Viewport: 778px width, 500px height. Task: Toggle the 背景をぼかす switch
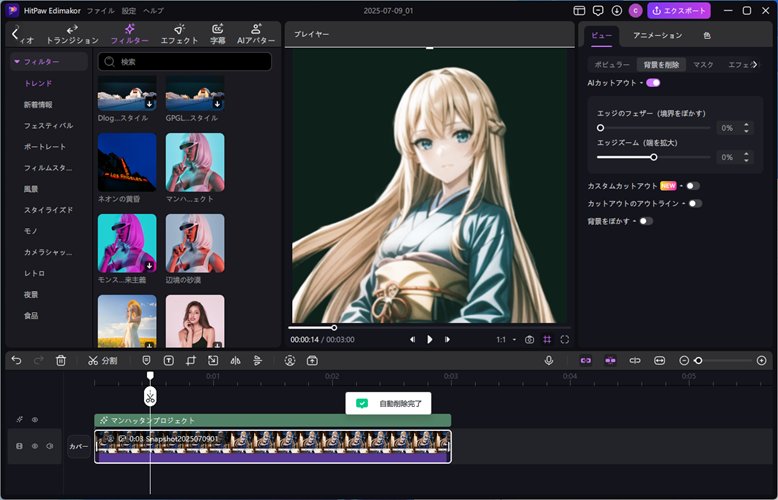pos(646,221)
